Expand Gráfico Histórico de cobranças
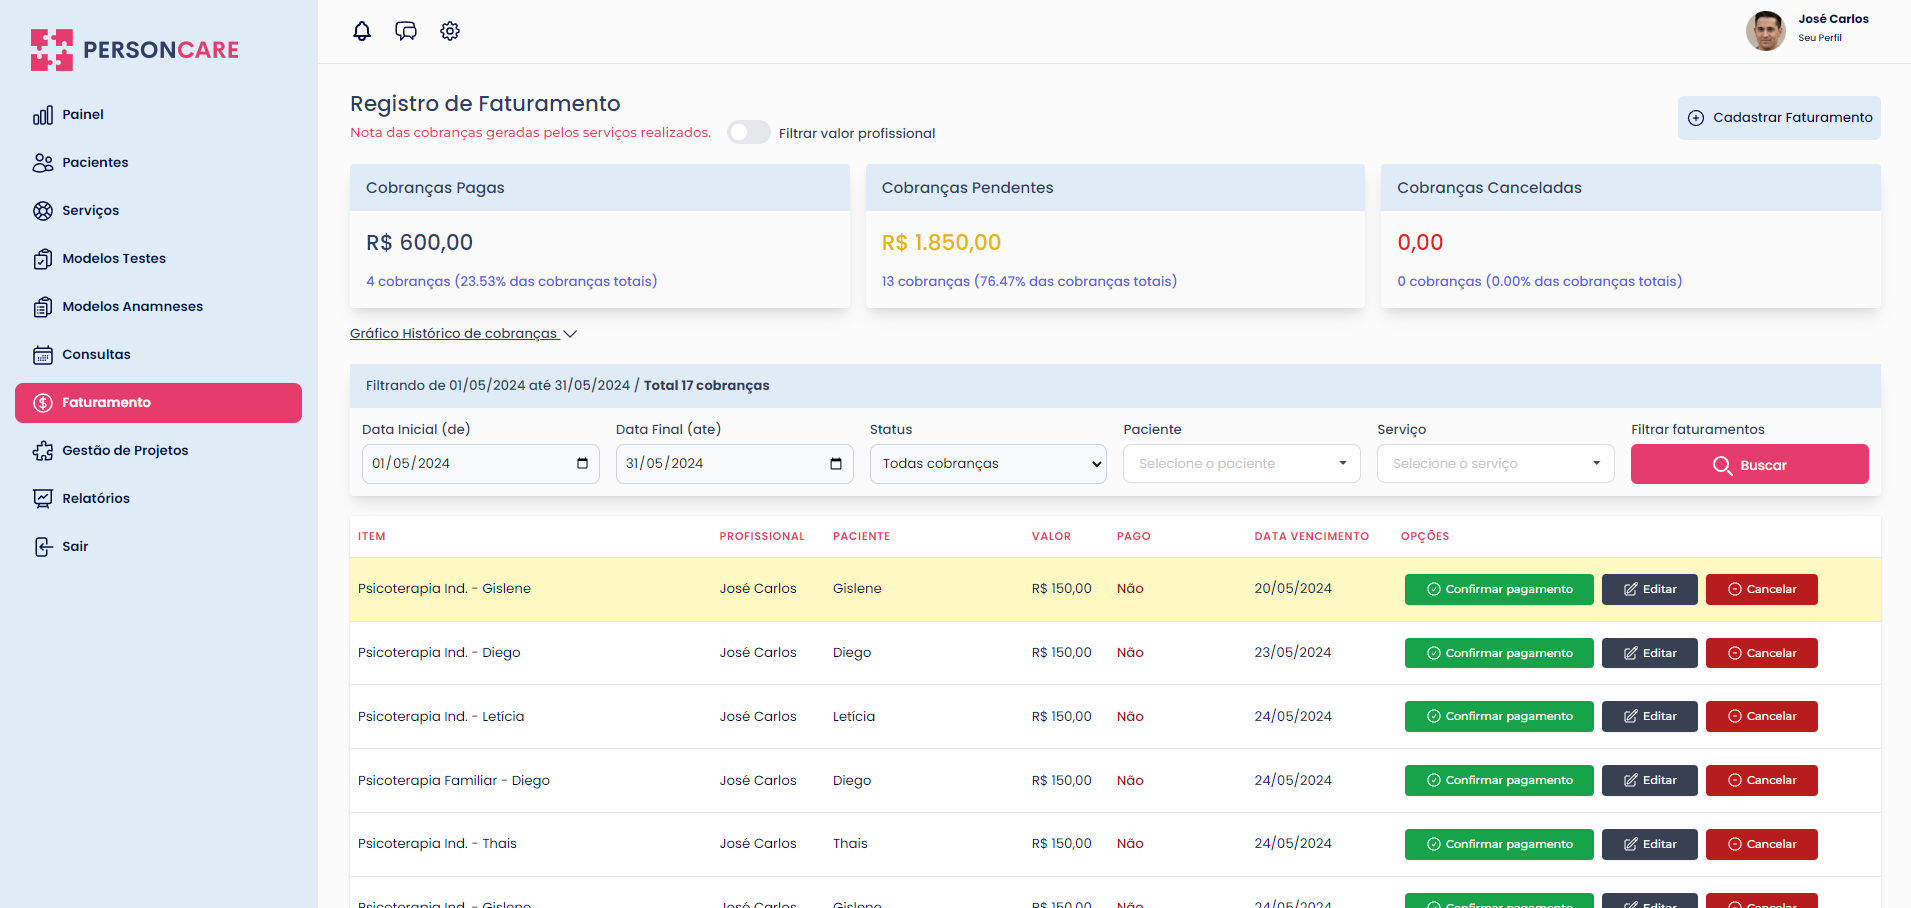Screen dimensions: 1911x908 [463, 334]
